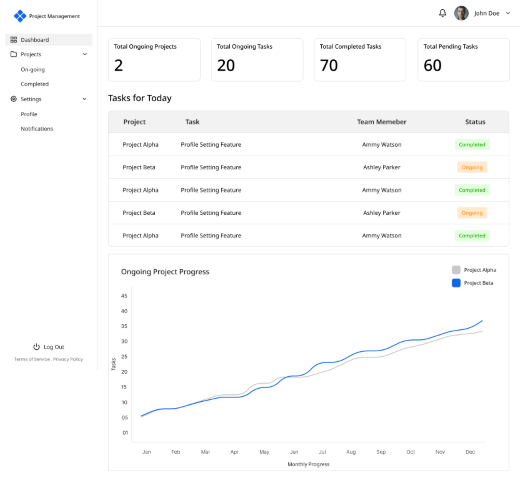The width and height of the screenshot is (520, 480).
Task: Click the Settings gear icon
Action: point(14,99)
